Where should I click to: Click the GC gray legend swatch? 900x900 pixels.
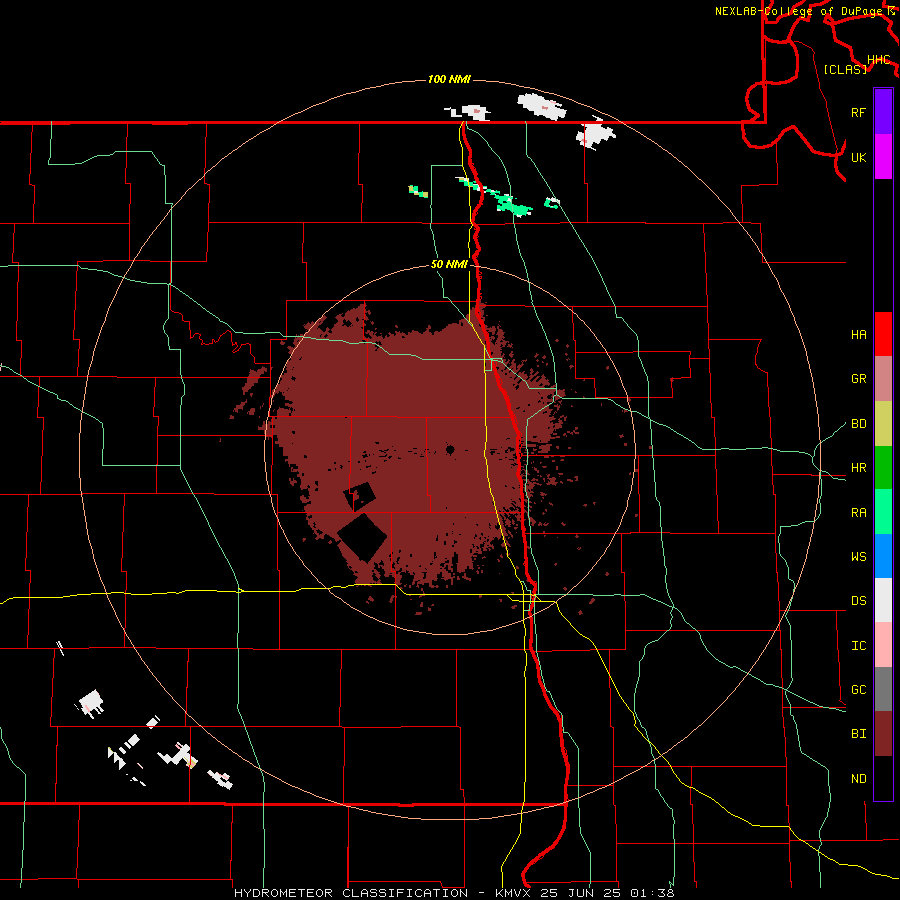coord(883,689)
